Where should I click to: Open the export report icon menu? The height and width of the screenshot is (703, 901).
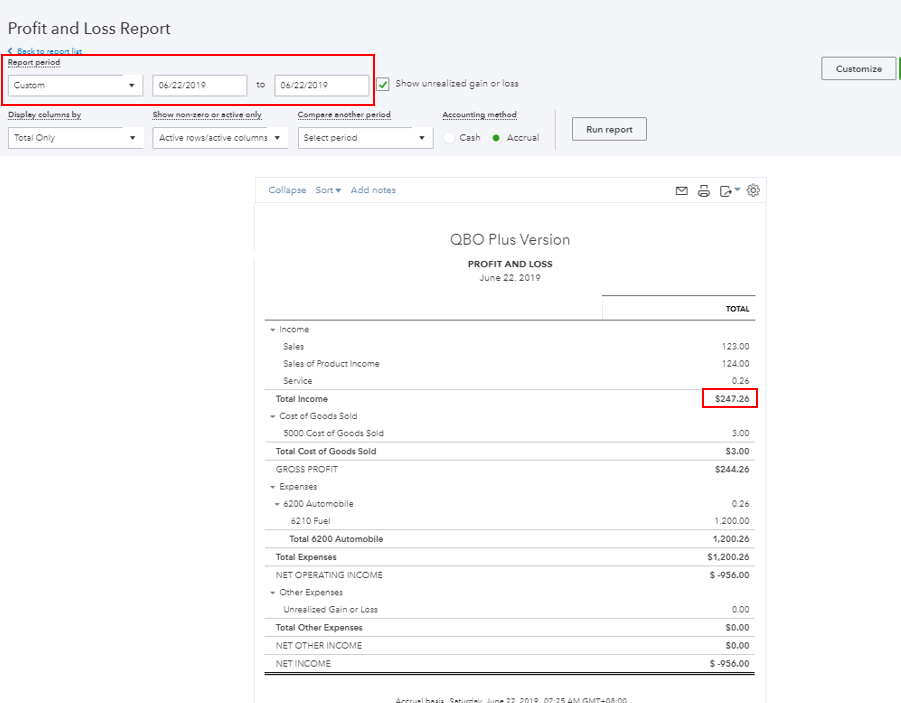(x=730, y=191)
